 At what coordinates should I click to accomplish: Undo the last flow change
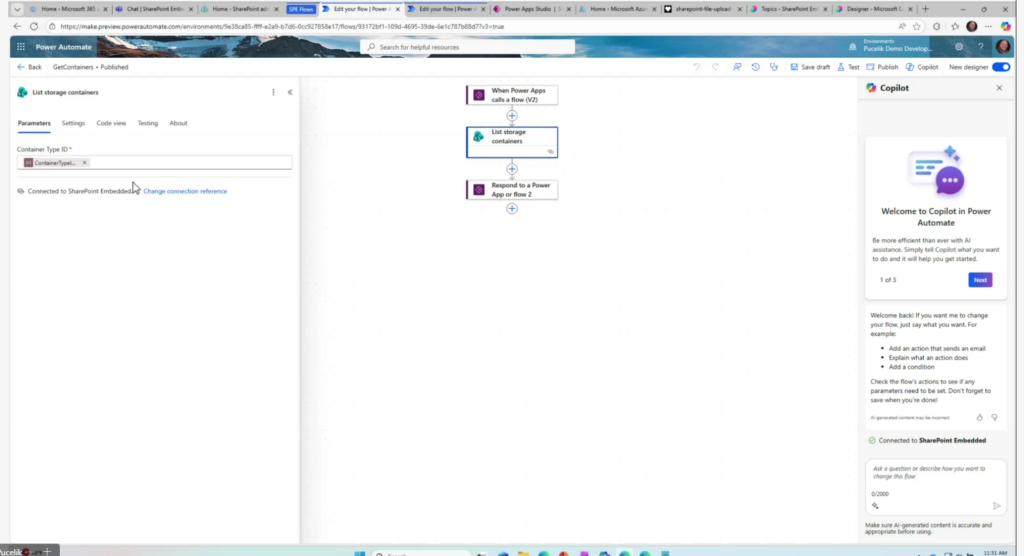pyautogui.click(x=697, y=67)
